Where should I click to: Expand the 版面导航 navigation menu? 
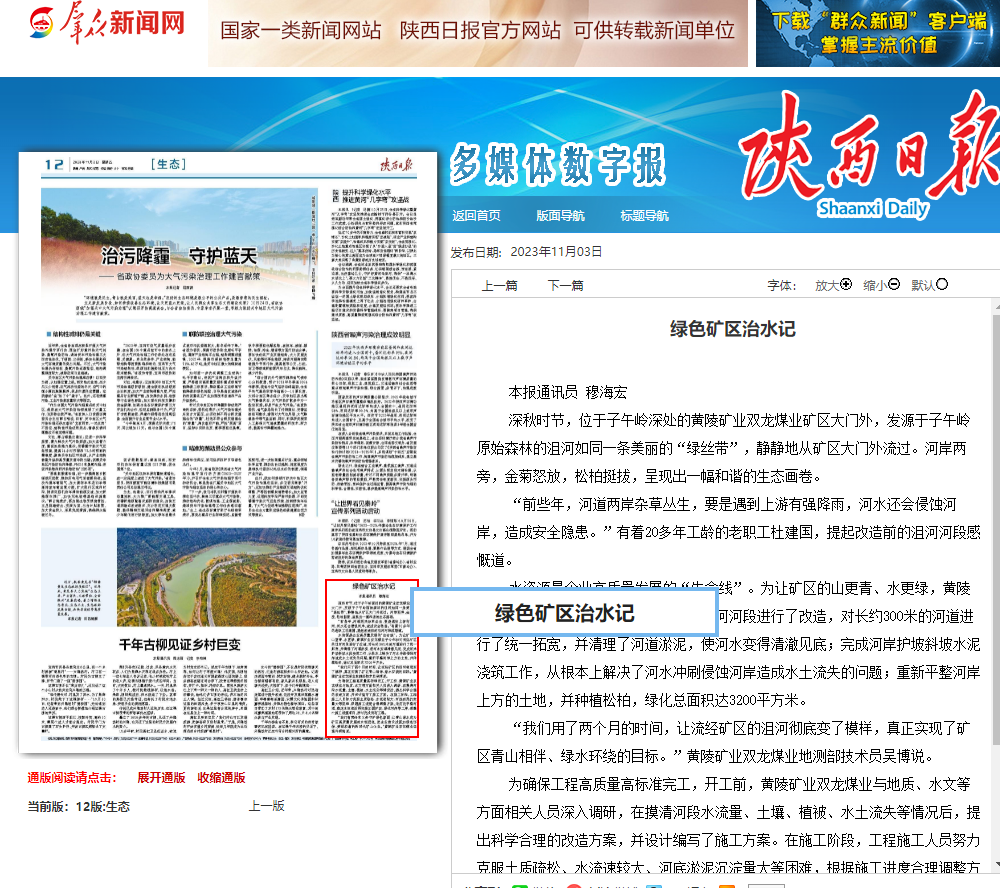[x=560, y=215]
